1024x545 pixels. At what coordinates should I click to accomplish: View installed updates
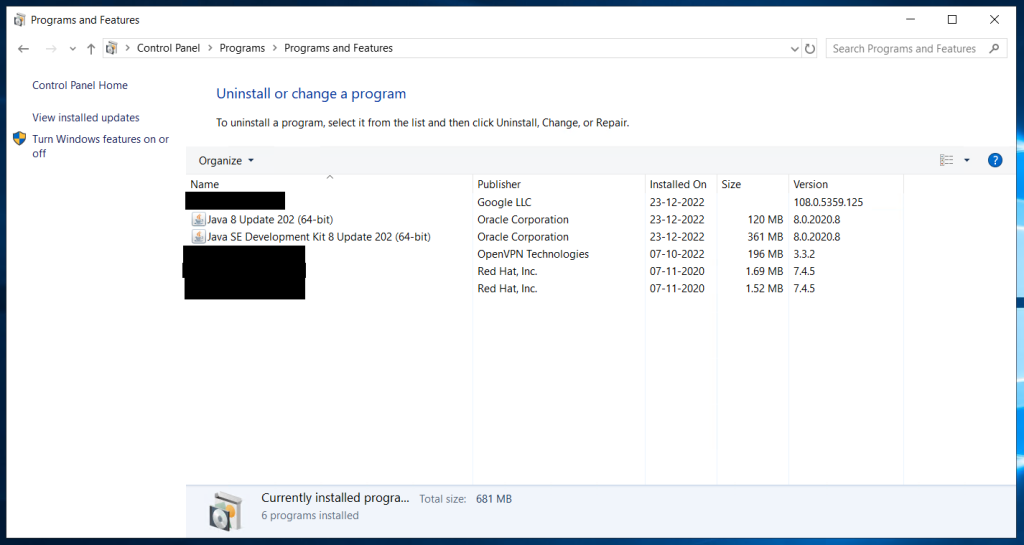click(x=86, y=117)
